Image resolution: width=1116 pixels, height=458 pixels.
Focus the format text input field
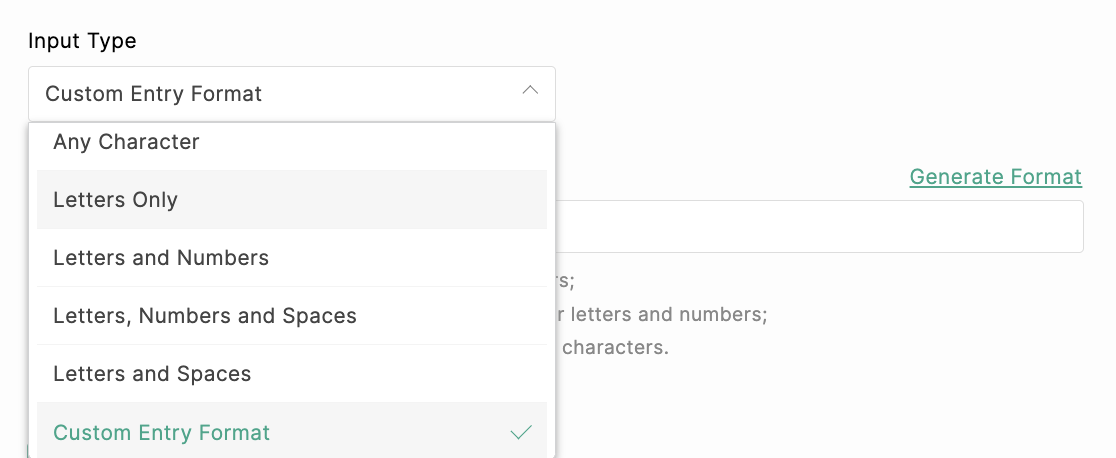[x=818, y=226]
